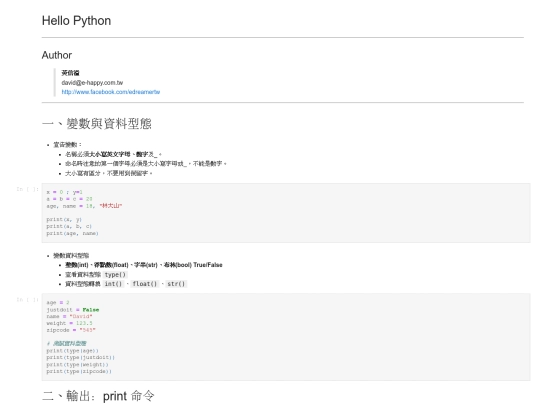
Task: Click the bullet line containing True/False
Action: [144, 265]
